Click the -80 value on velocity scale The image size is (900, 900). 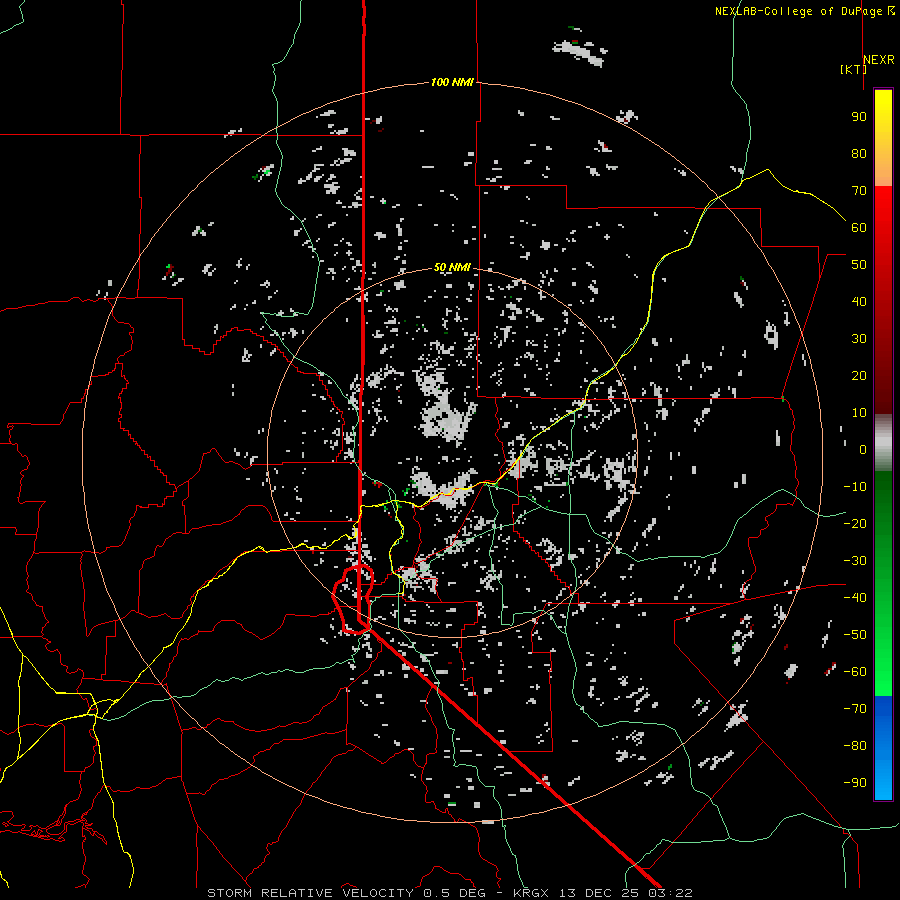coord(855,746)
